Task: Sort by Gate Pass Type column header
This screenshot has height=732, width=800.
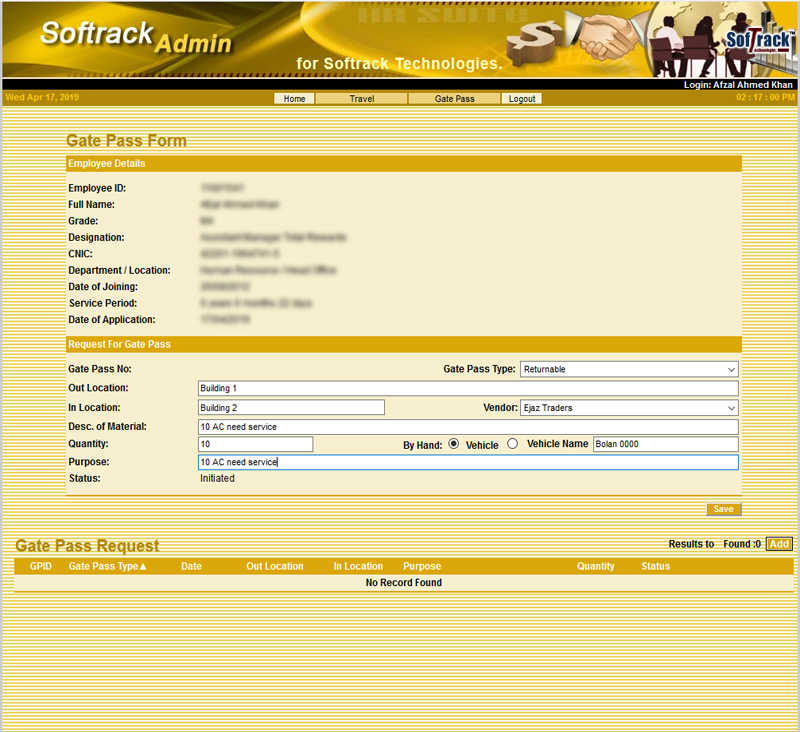Action: pos(107,566)
